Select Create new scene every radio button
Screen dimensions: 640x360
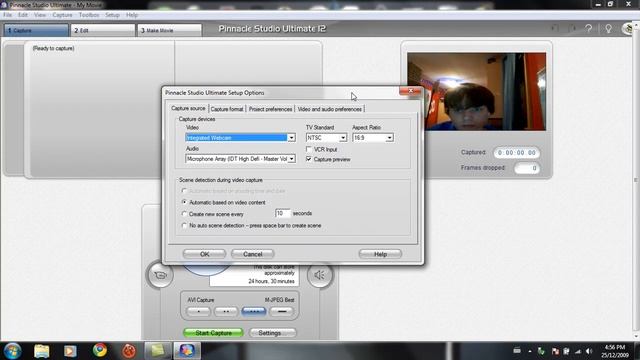point(184,213)
